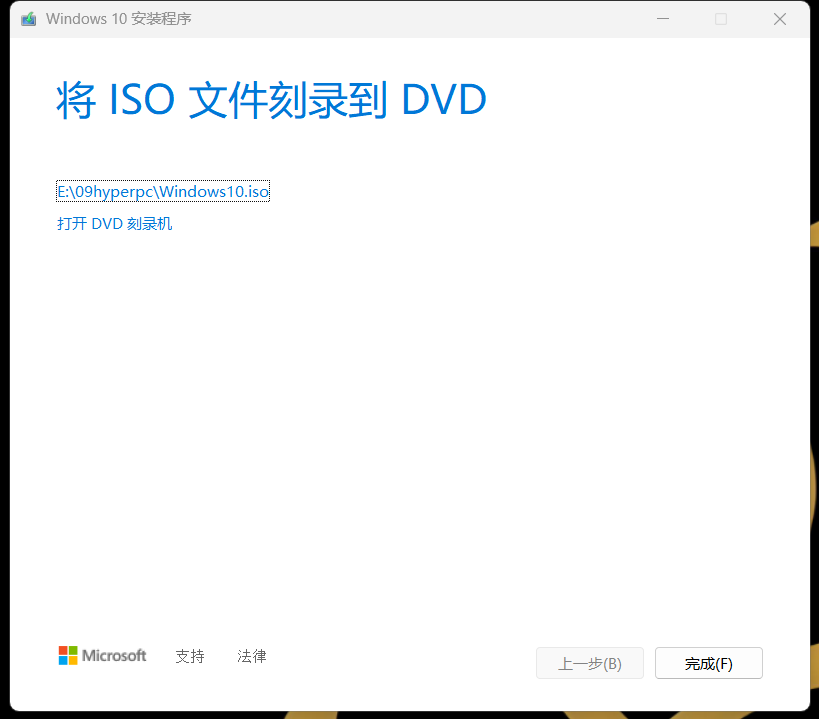819x719 pixels.
Task: Minimize the Windows 10 安装程序 window
Action: coord(663,19)
